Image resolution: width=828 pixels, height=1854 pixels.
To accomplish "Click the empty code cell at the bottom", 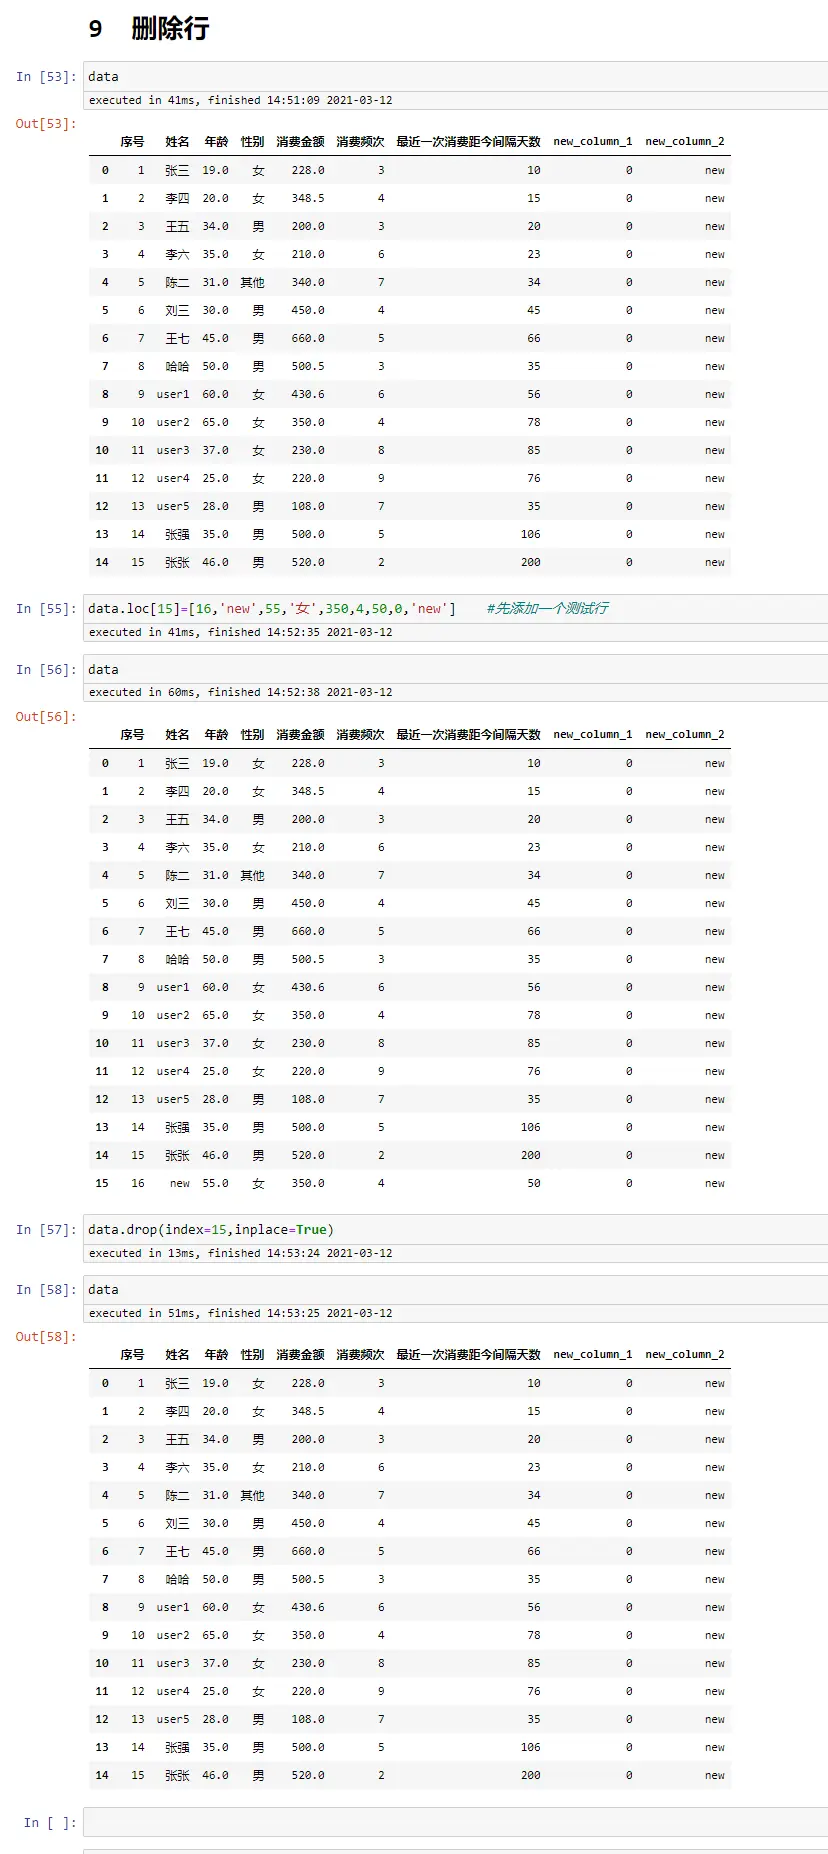I will click(x=455, y=1822).
